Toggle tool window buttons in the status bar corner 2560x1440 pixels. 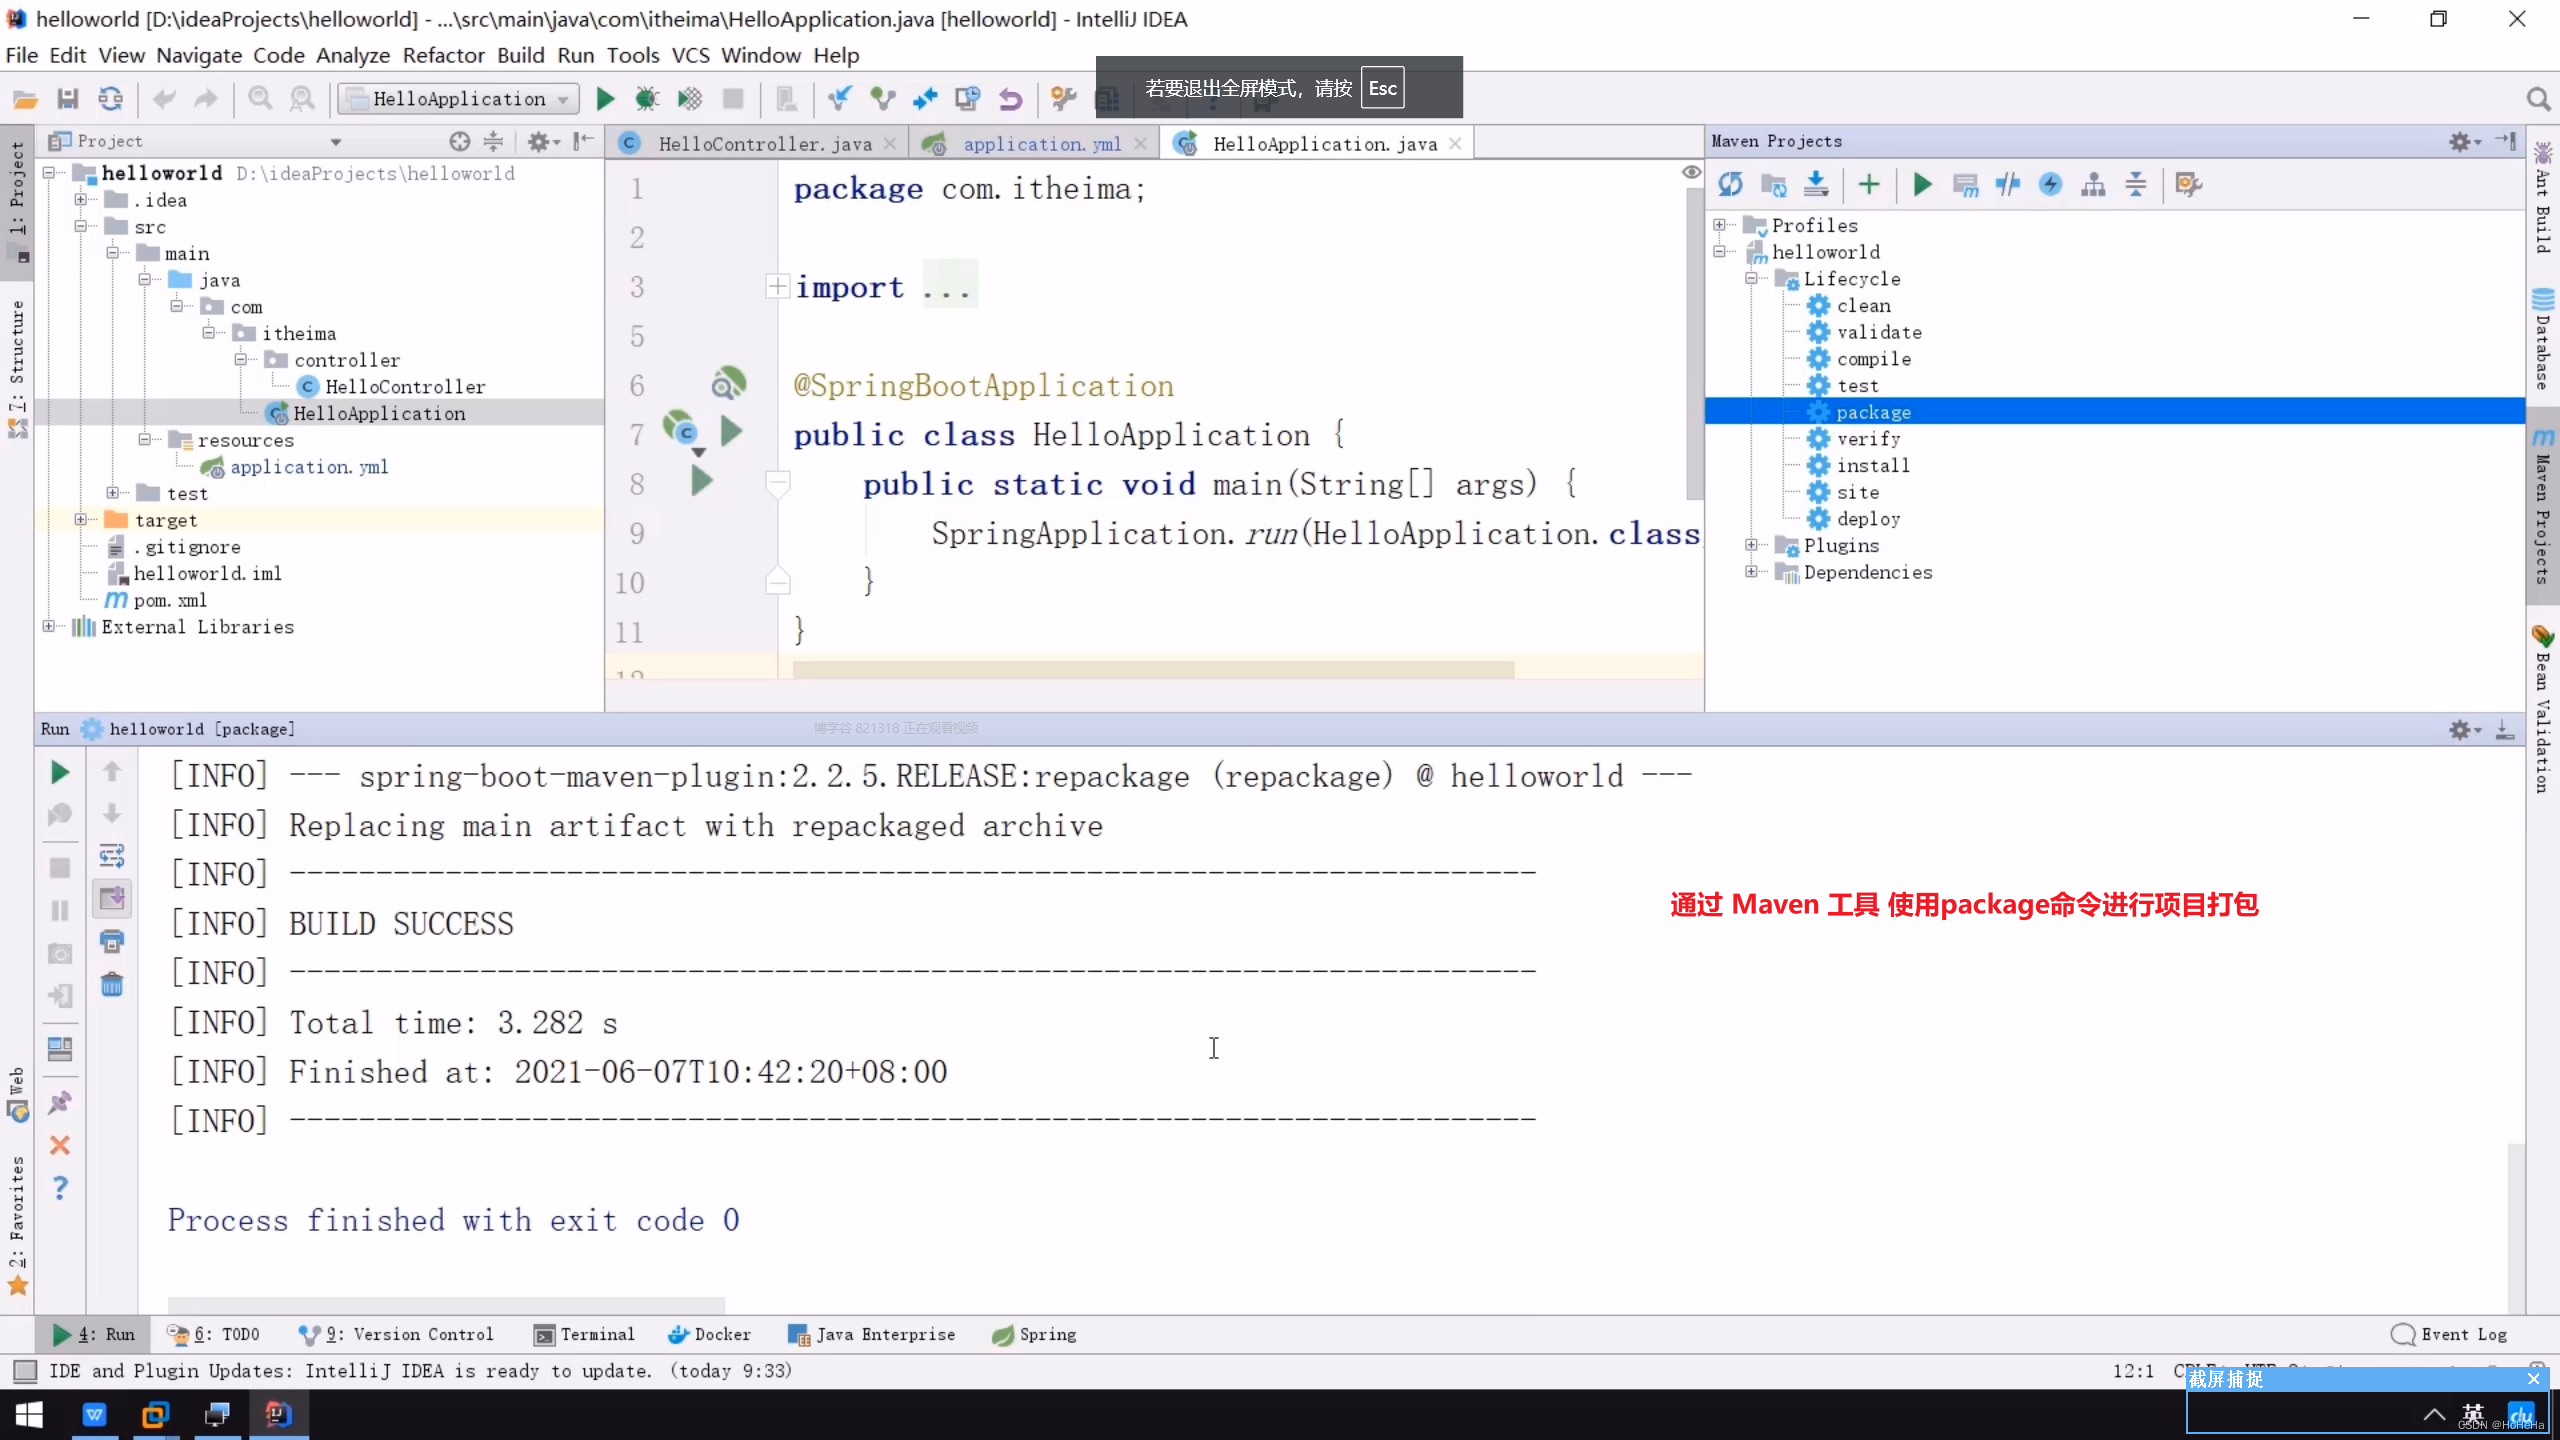(x=25, y=1370)
